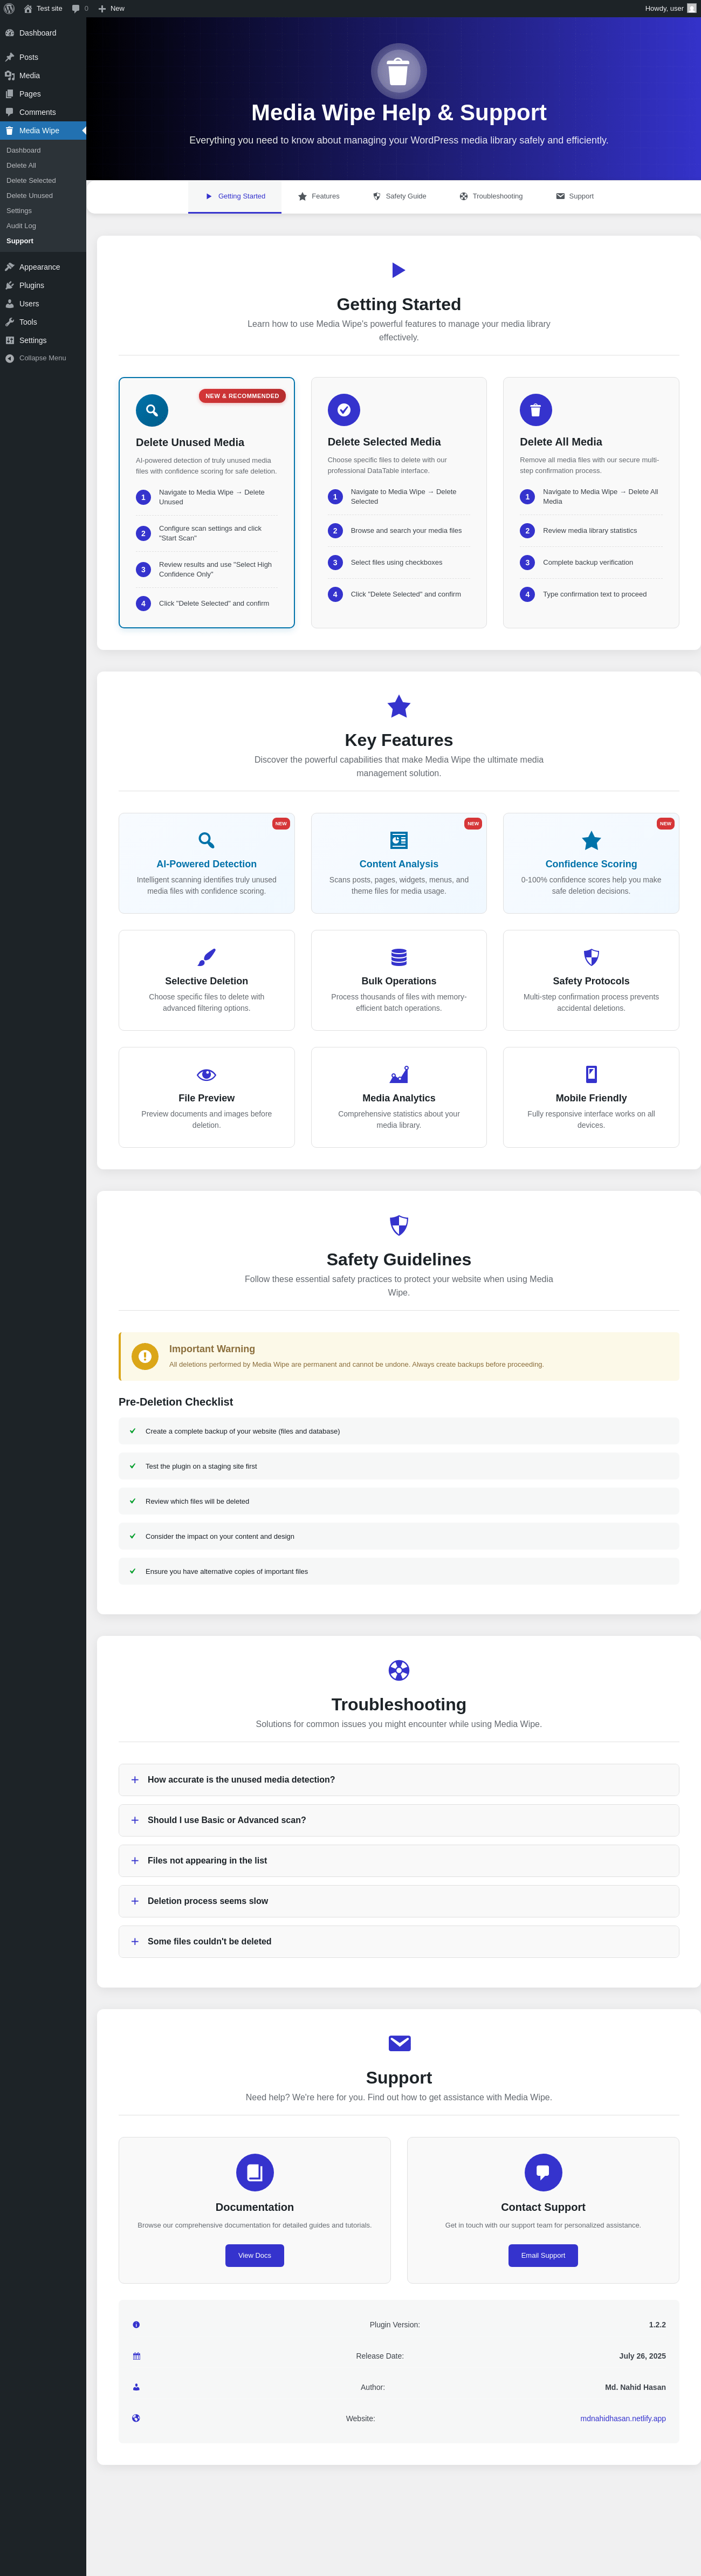Image resolution: width=701 pixels, height=2576 pixels.
Task: Open the Media menu
Action: (43, 75)
